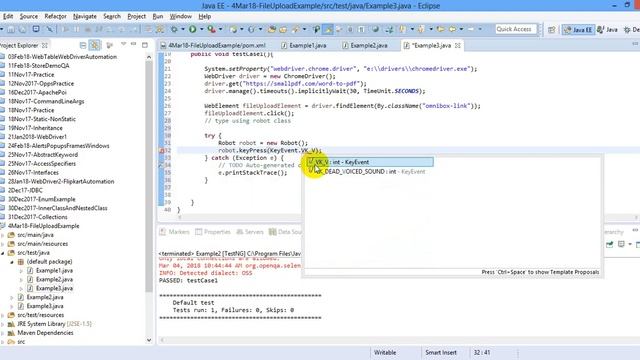Click the Run Last Tool icon
The height and width of the screenshot is (360, 640).
click(212, 29)
